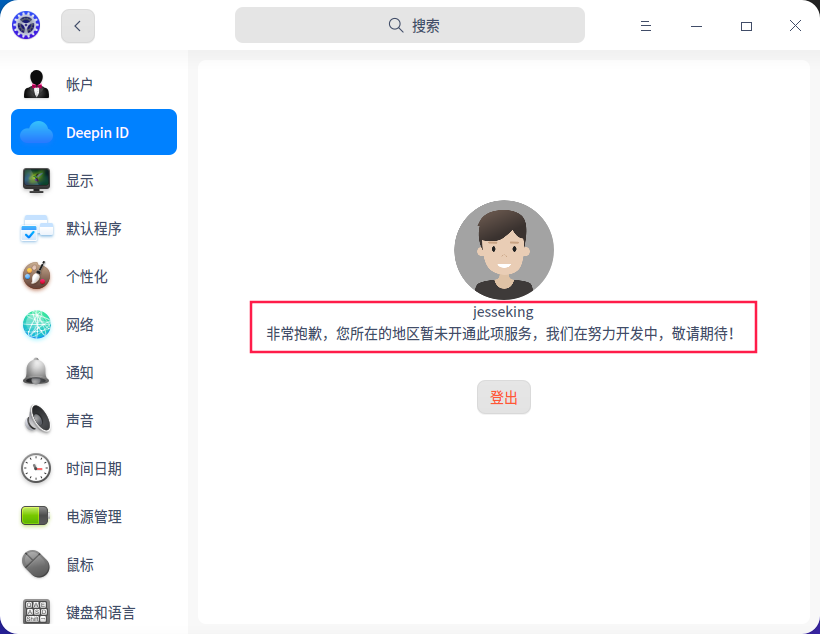Click the 网络 globe icon
This screenshot has width=820, height=634.
coord(37,324)
